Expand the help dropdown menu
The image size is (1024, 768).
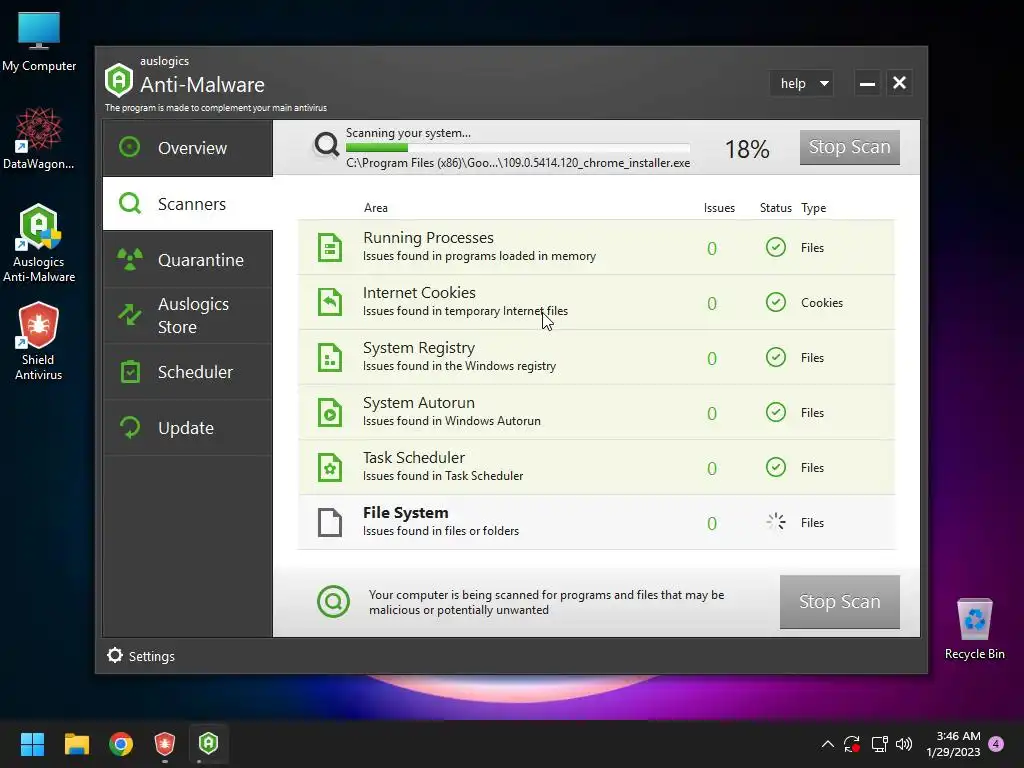click(x=802, y=83)
